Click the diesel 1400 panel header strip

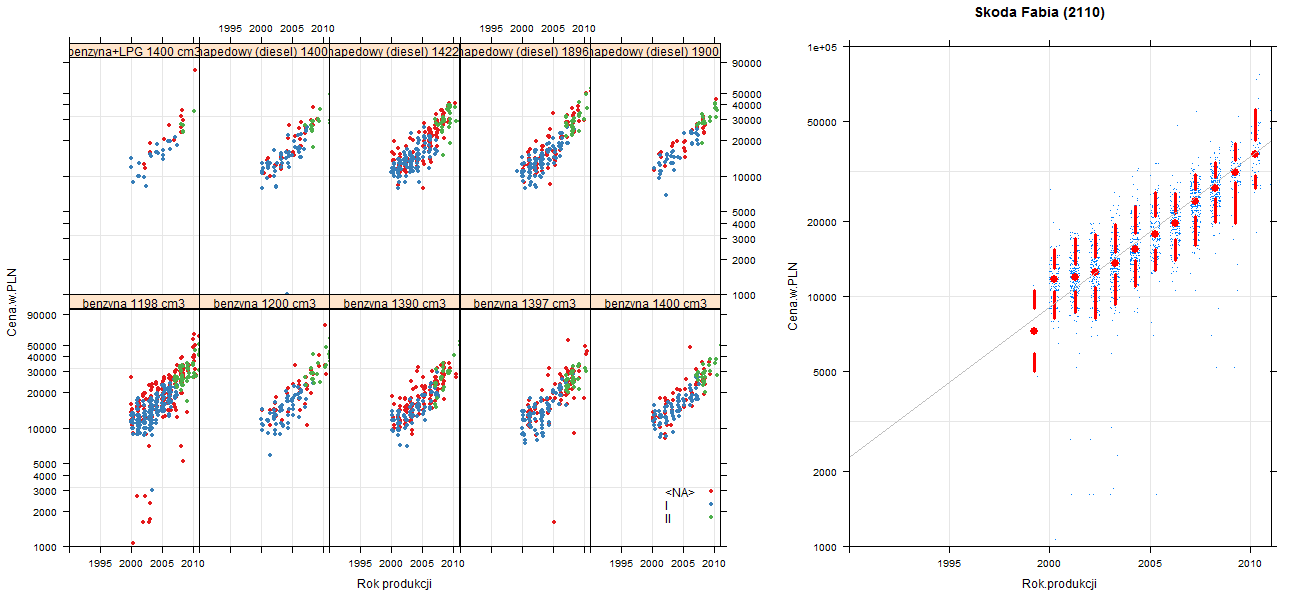pyautogui.click(x=265, y=51)
